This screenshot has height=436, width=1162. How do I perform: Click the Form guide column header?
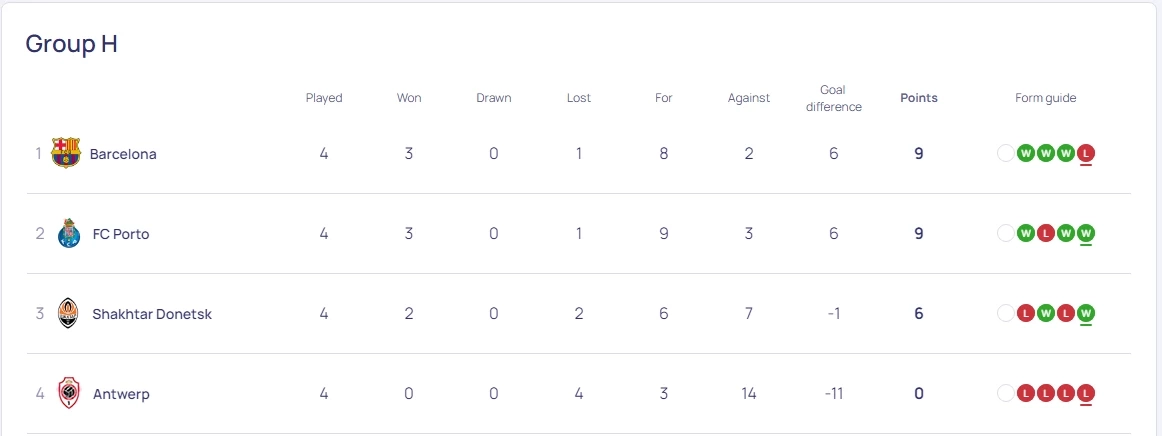[x=1045, y=98]
